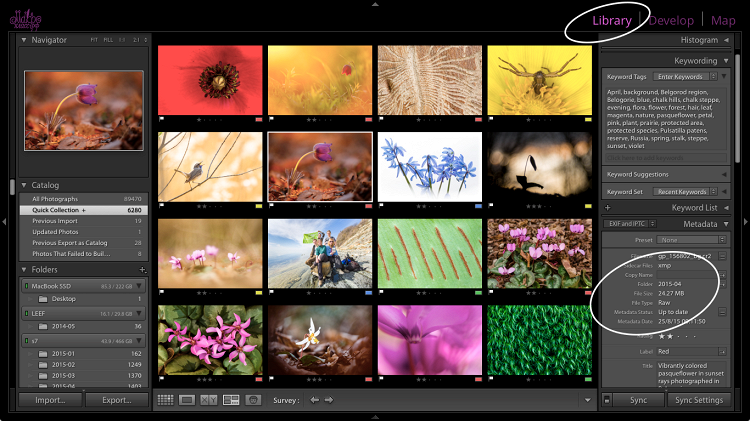Select previous photo with the left arrow
750x421 pixels.
(x=314, y=400)
